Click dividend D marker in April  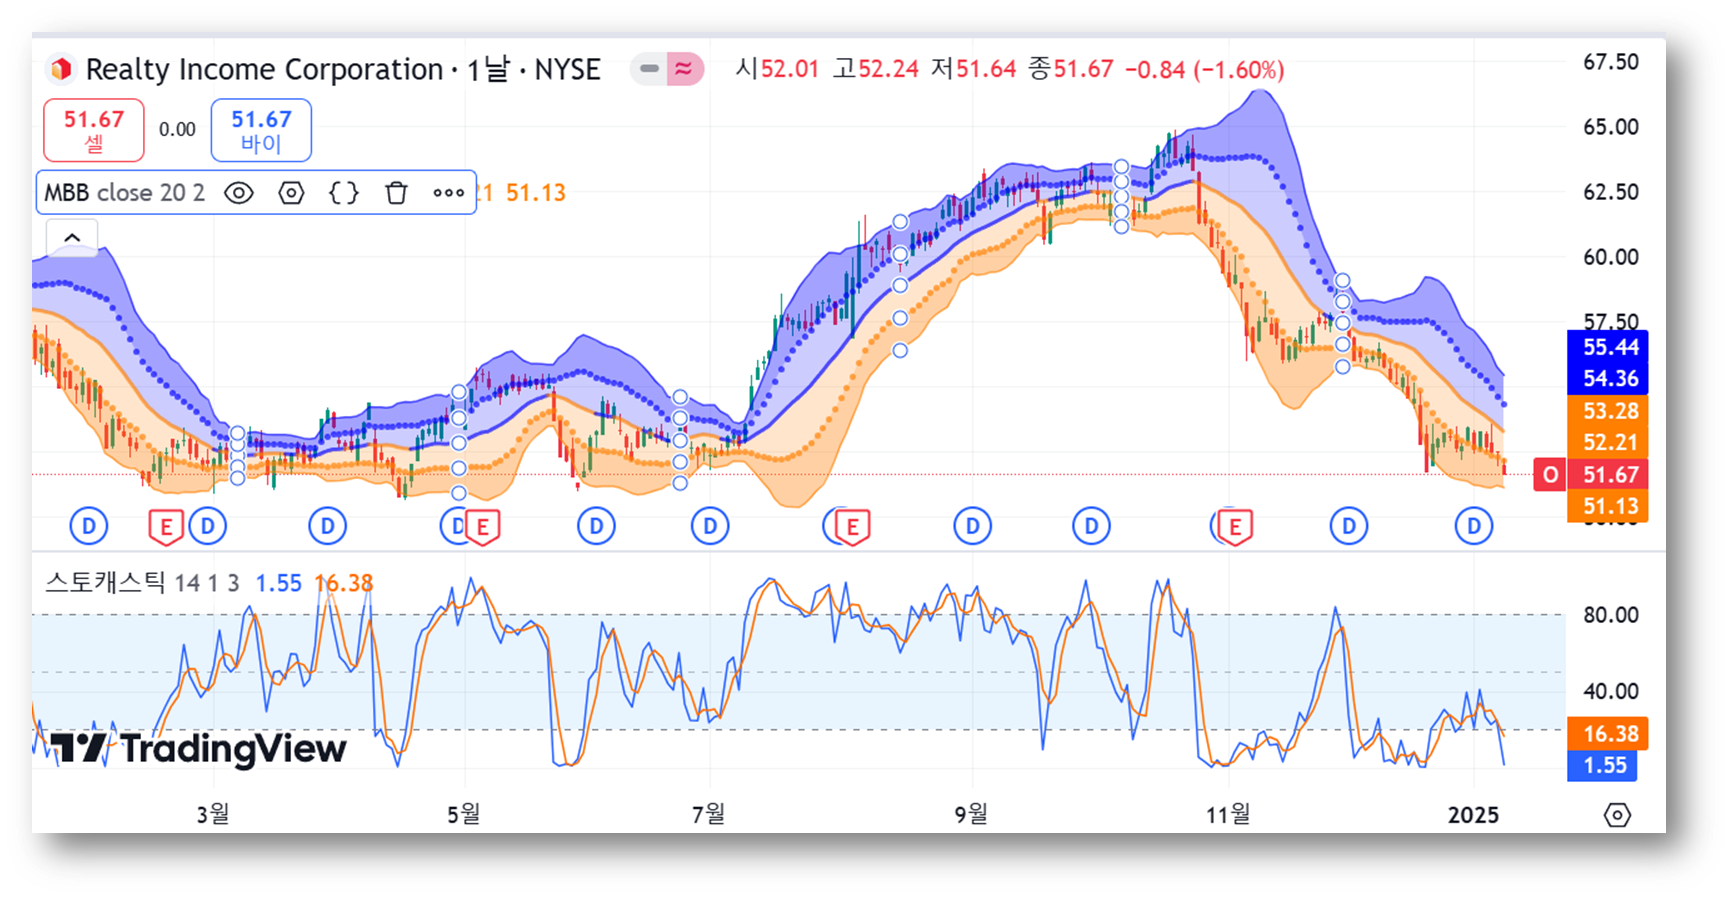click(327, 526)
